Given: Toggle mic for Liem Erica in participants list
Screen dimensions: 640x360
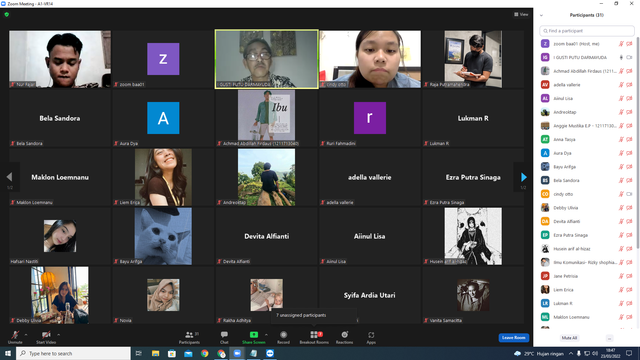Looking at the screenshot, I should click(621, 289).
